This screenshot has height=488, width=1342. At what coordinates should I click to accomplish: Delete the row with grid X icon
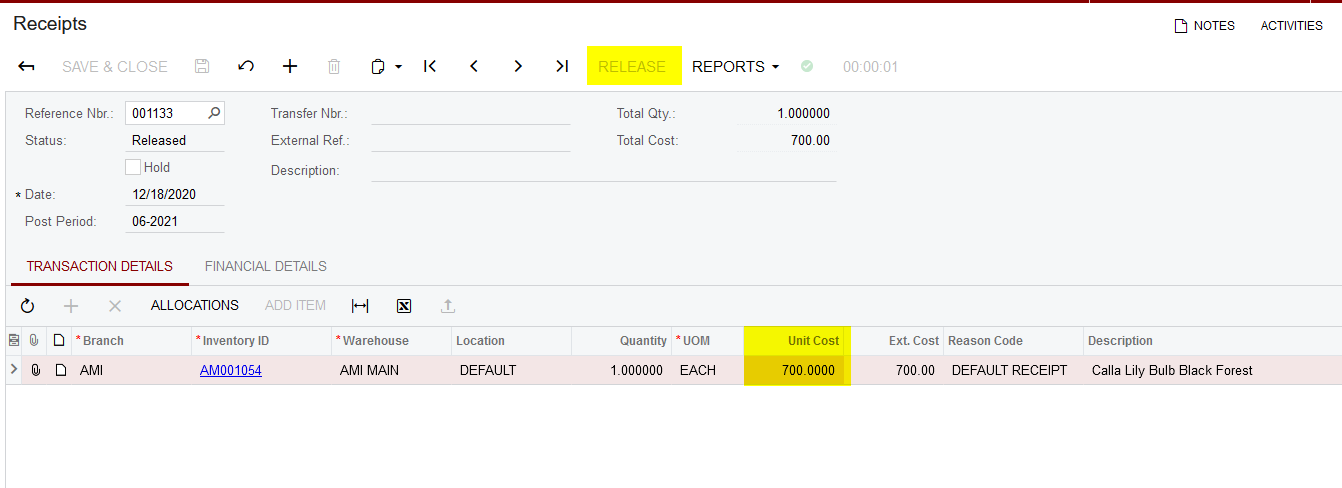(x=115, y=306)
